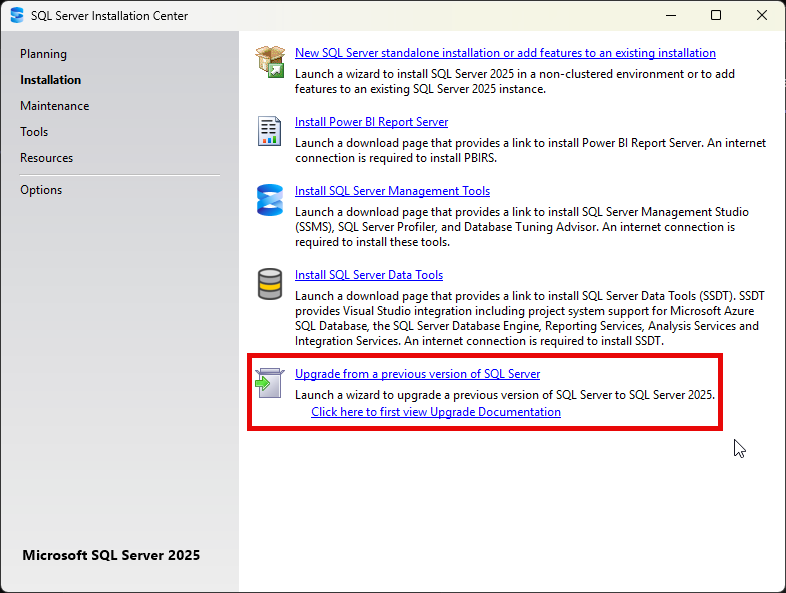Select Installation in the left sidebar

[50, 80]
